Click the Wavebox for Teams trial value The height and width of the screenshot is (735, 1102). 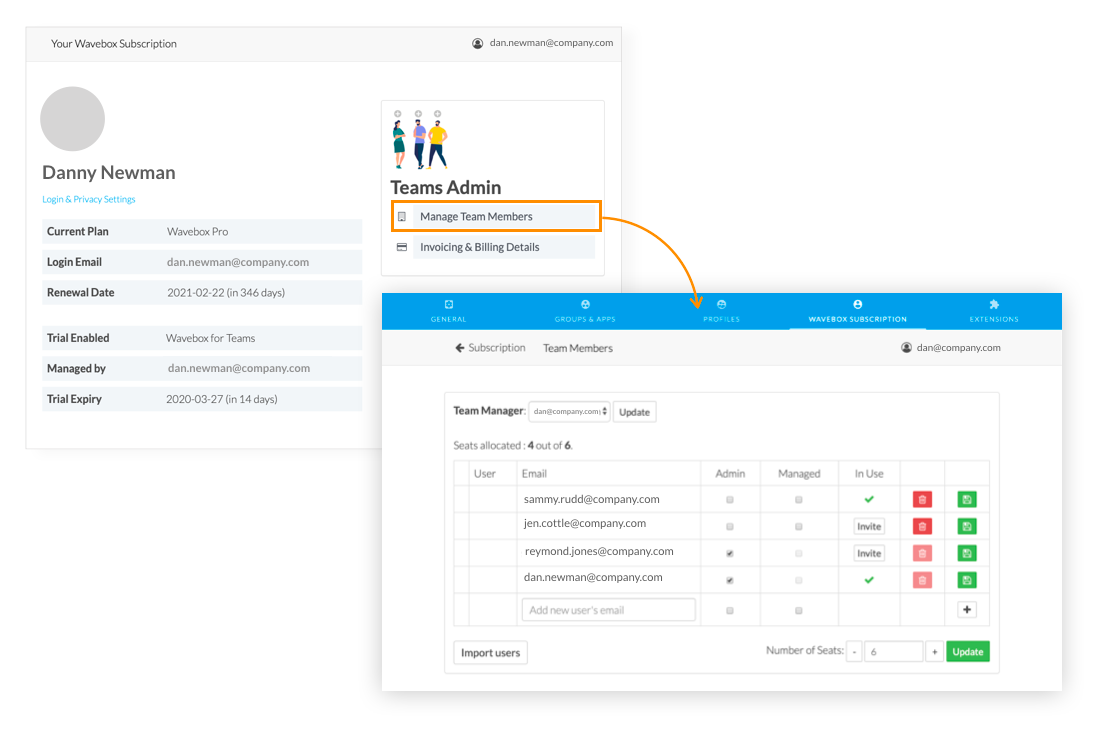[x=210, y=338]
